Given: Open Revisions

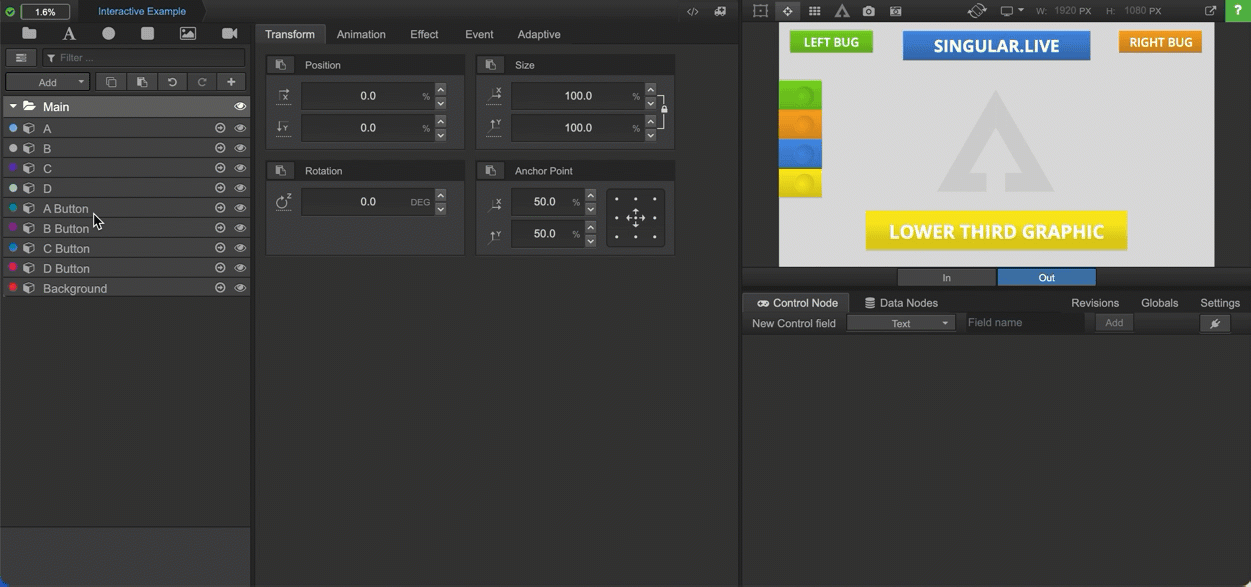Looking at the screenshot, I should 1095,303.
